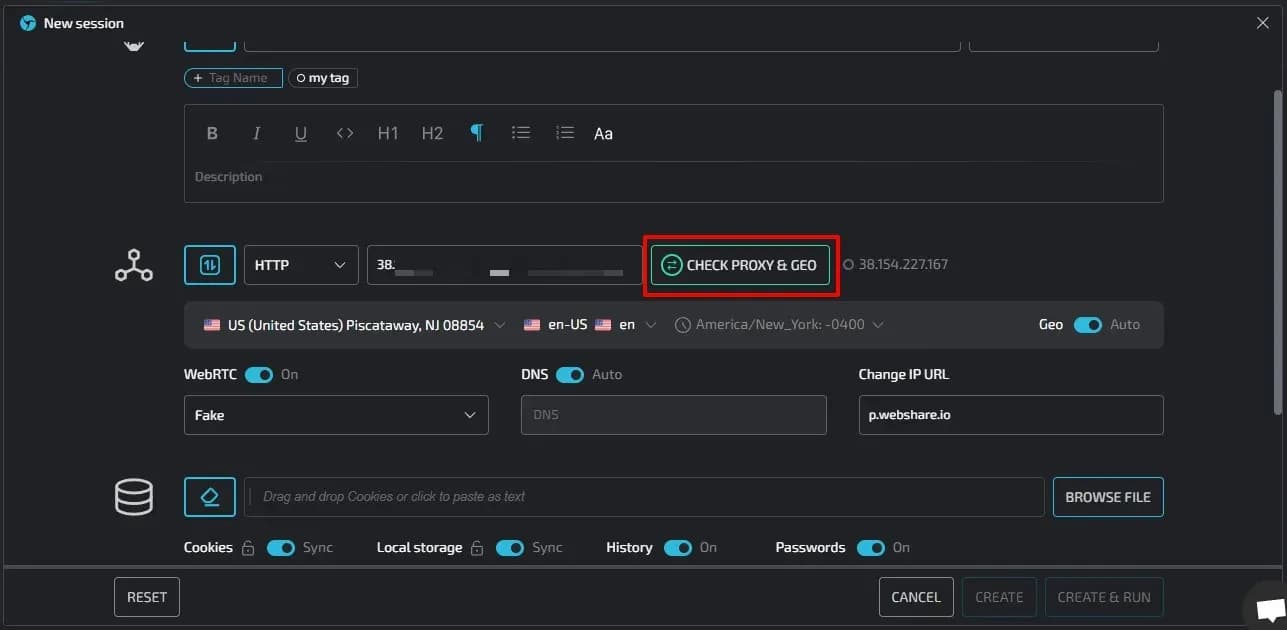
Task: Run the CHECK PROXY & GEO verification
Action: coord(741,264)
